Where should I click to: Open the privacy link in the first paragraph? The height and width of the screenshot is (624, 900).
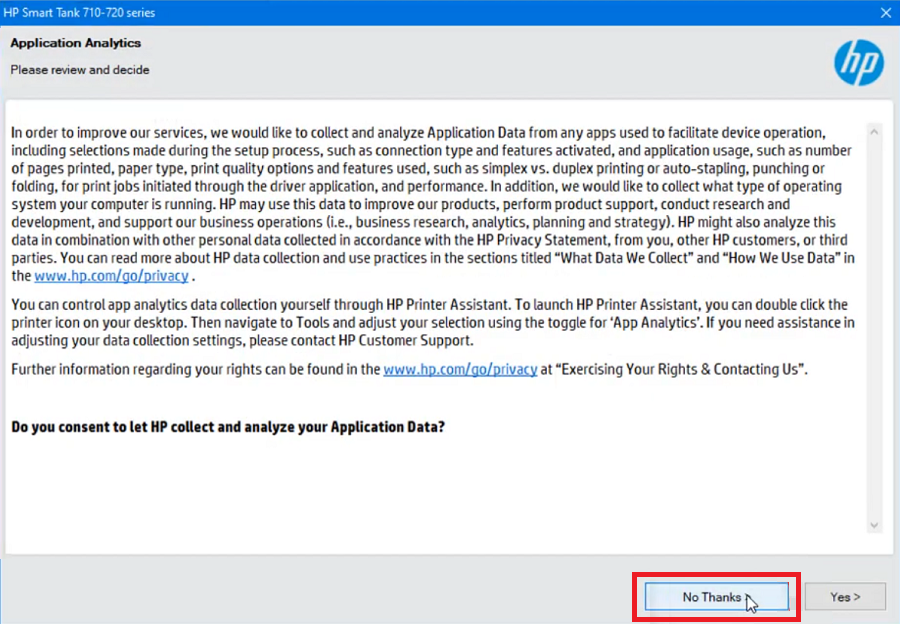111,276
